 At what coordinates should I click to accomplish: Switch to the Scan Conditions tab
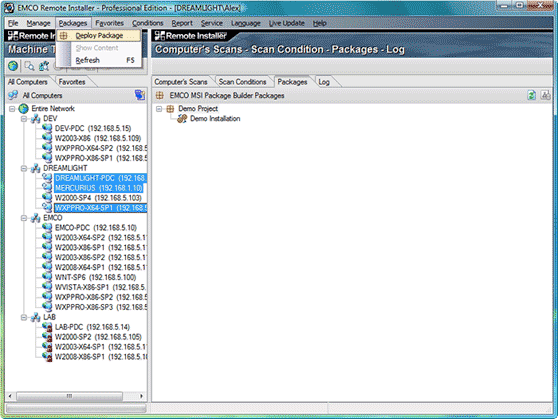(x=242, y=82)
